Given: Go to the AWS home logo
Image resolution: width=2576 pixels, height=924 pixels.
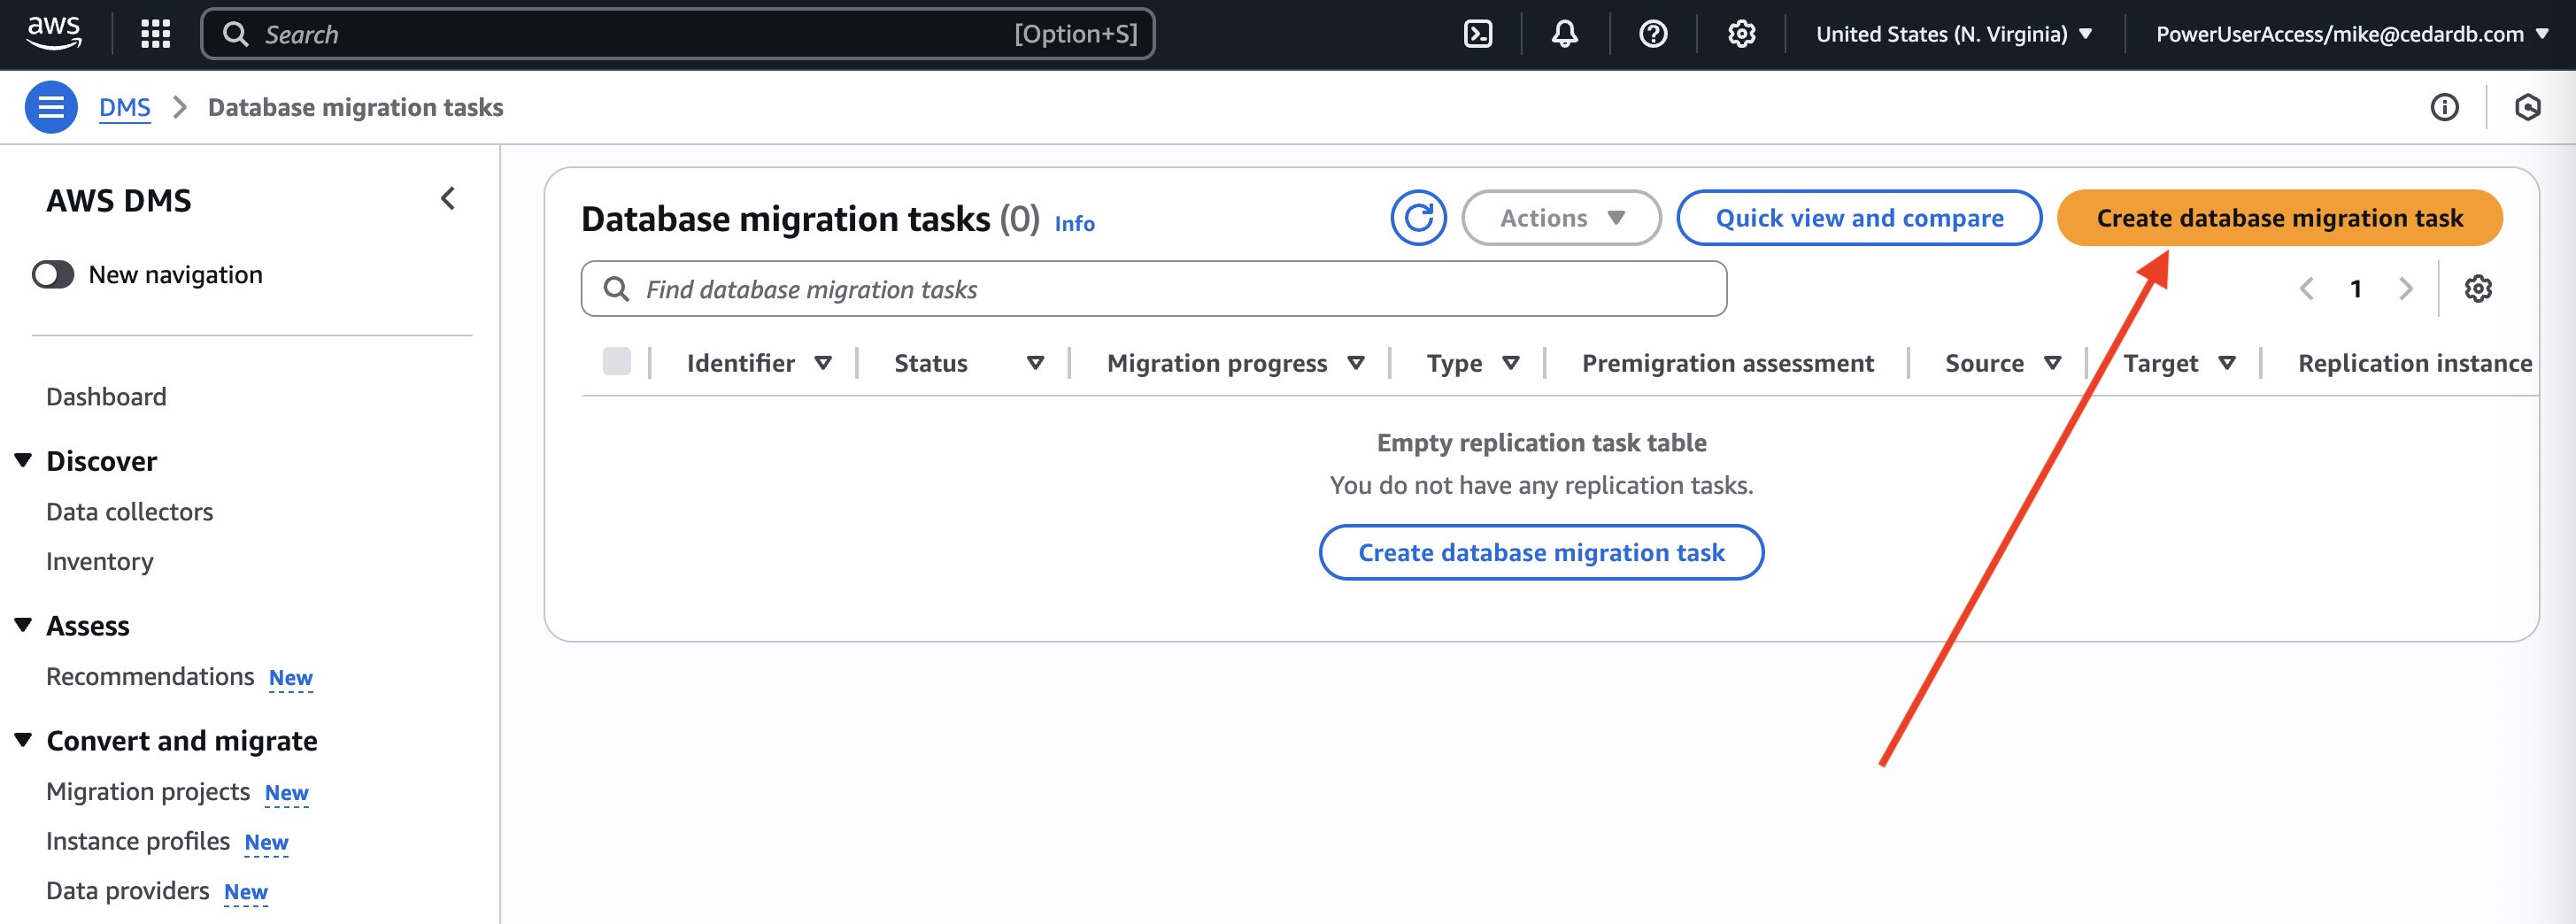Looking at the screenshot, I should point(54,34).
